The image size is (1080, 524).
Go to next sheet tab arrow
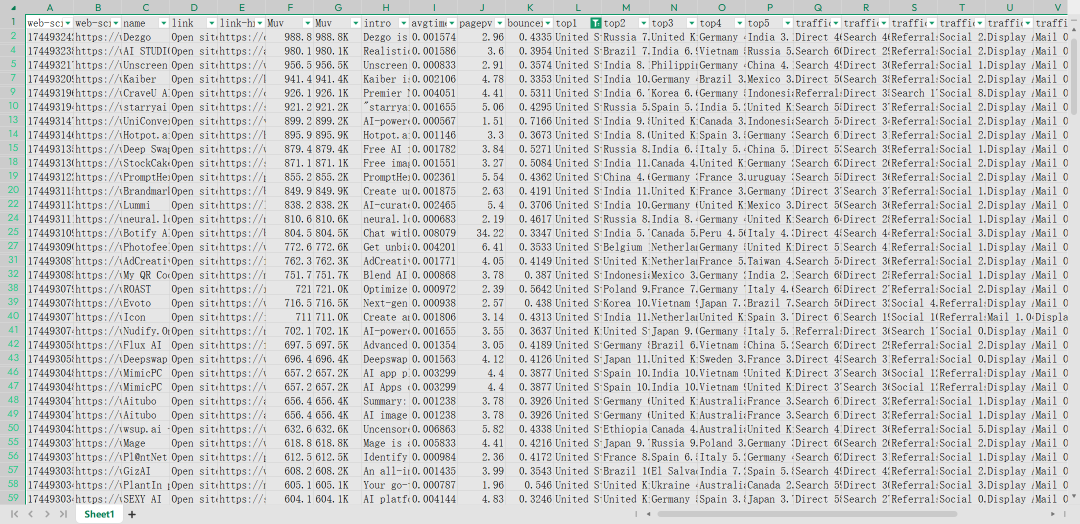[x=46, y=514]
